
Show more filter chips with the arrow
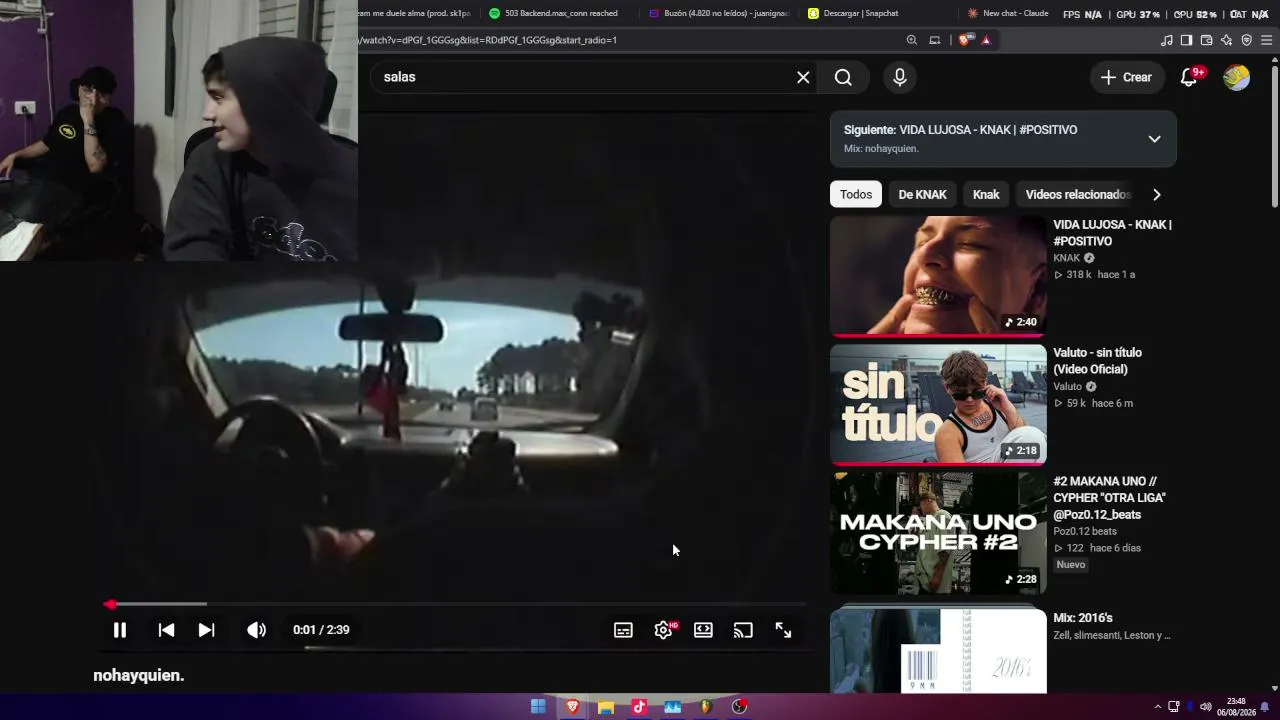[x=1157, y=194]
